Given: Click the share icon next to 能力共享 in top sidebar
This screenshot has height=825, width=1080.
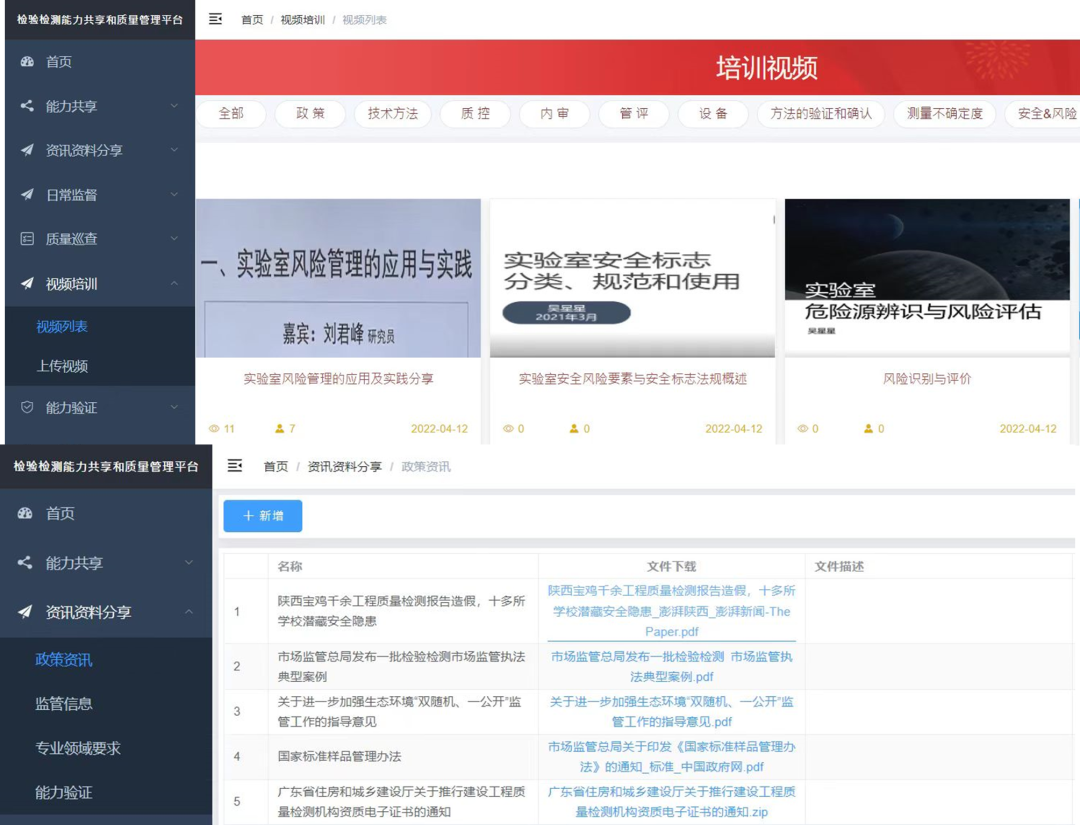Looking at the screenshot, I should [x=27, y=105].
